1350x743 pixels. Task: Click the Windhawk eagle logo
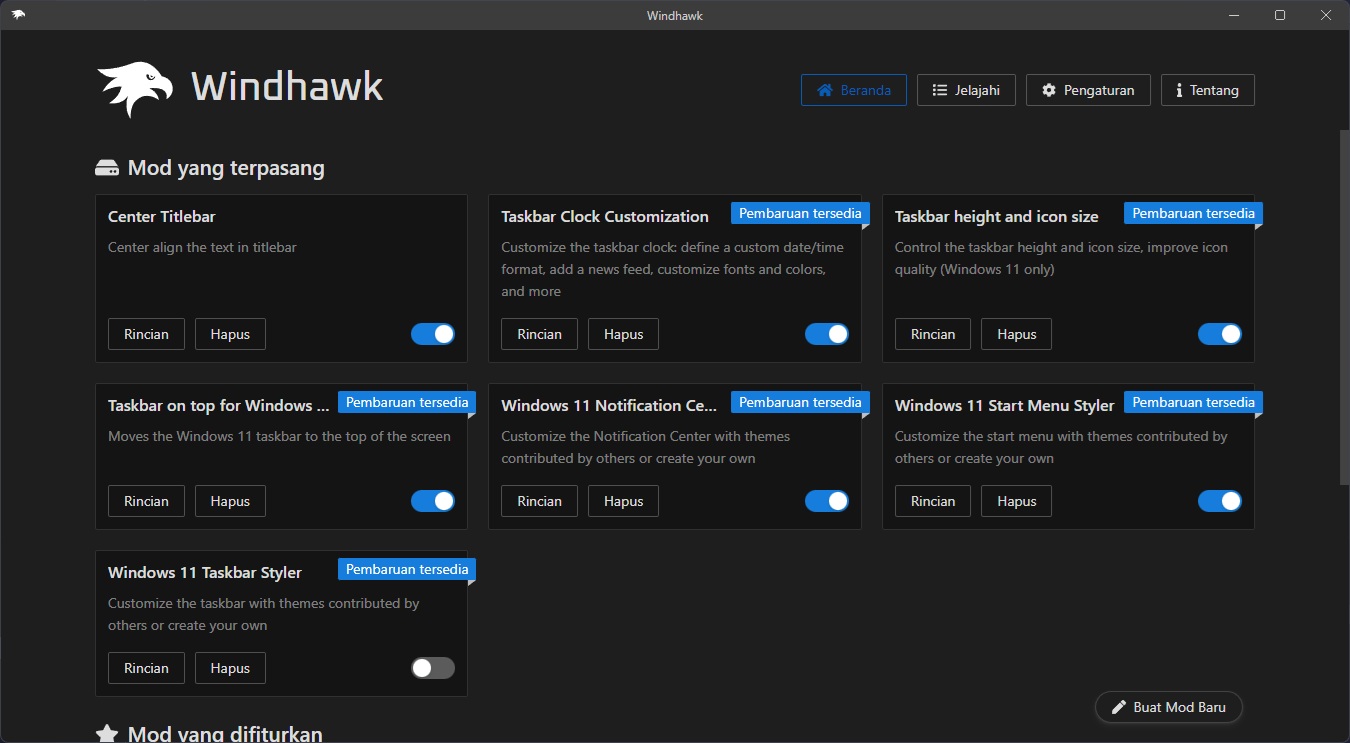[x=134, y=89]
